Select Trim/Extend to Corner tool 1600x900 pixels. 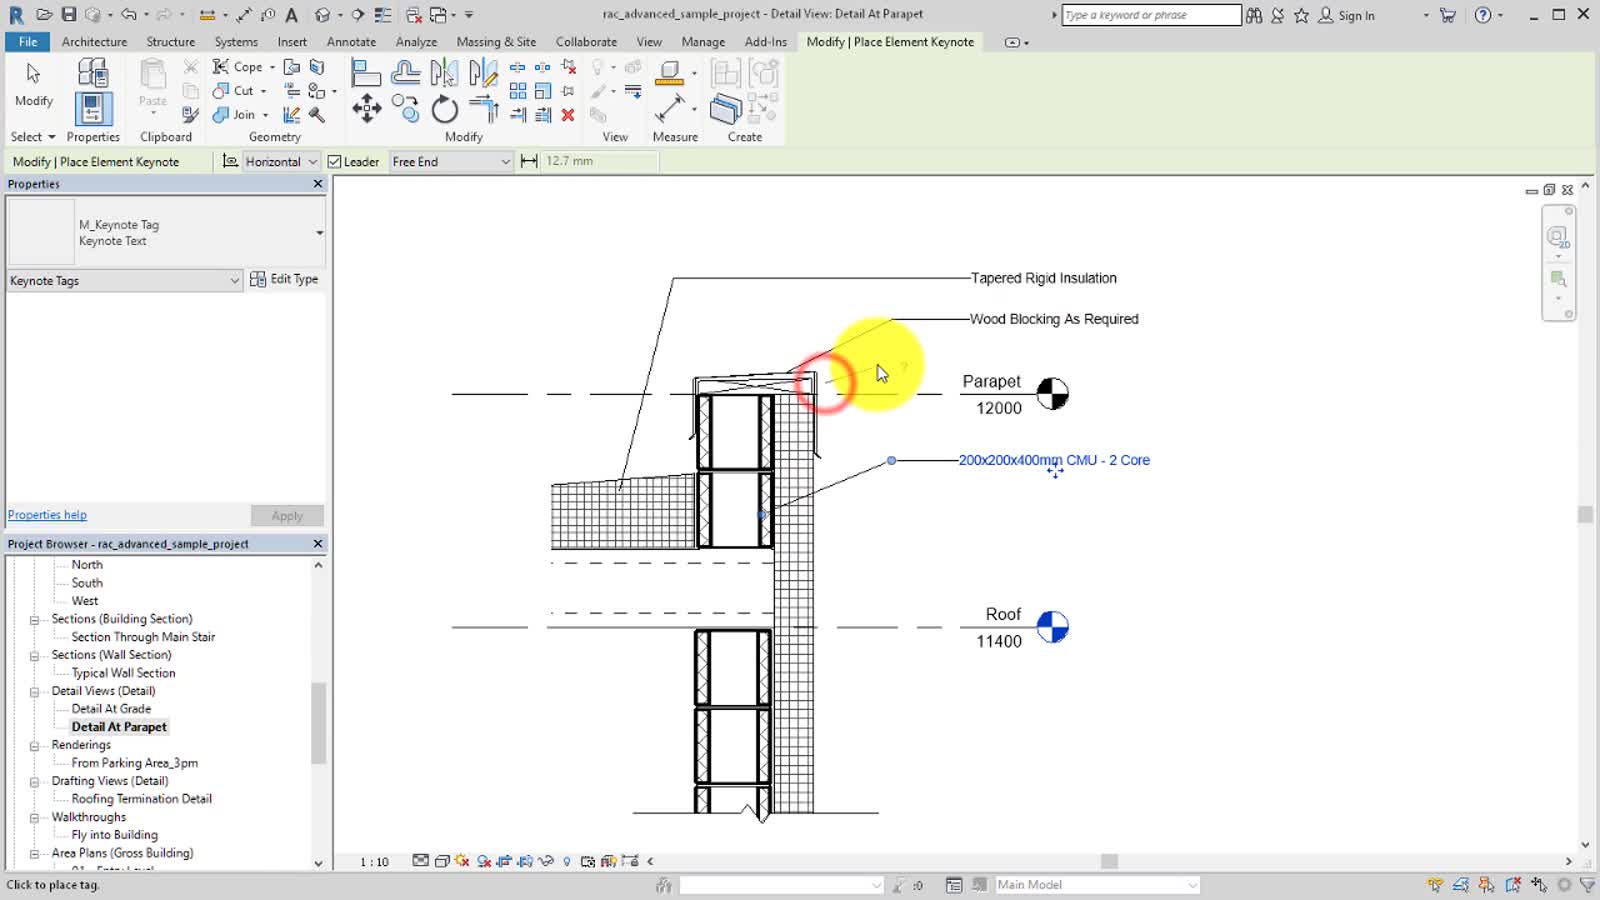coord(483,108)
